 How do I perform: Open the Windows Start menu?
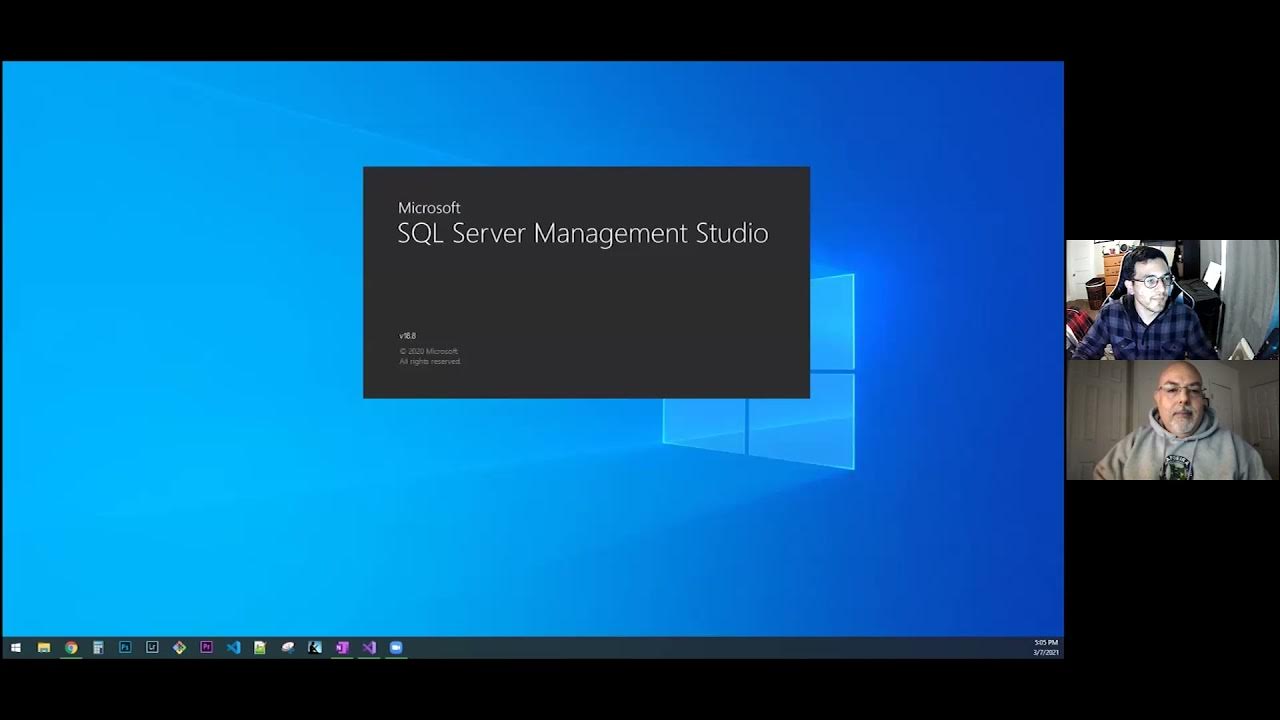16,648
